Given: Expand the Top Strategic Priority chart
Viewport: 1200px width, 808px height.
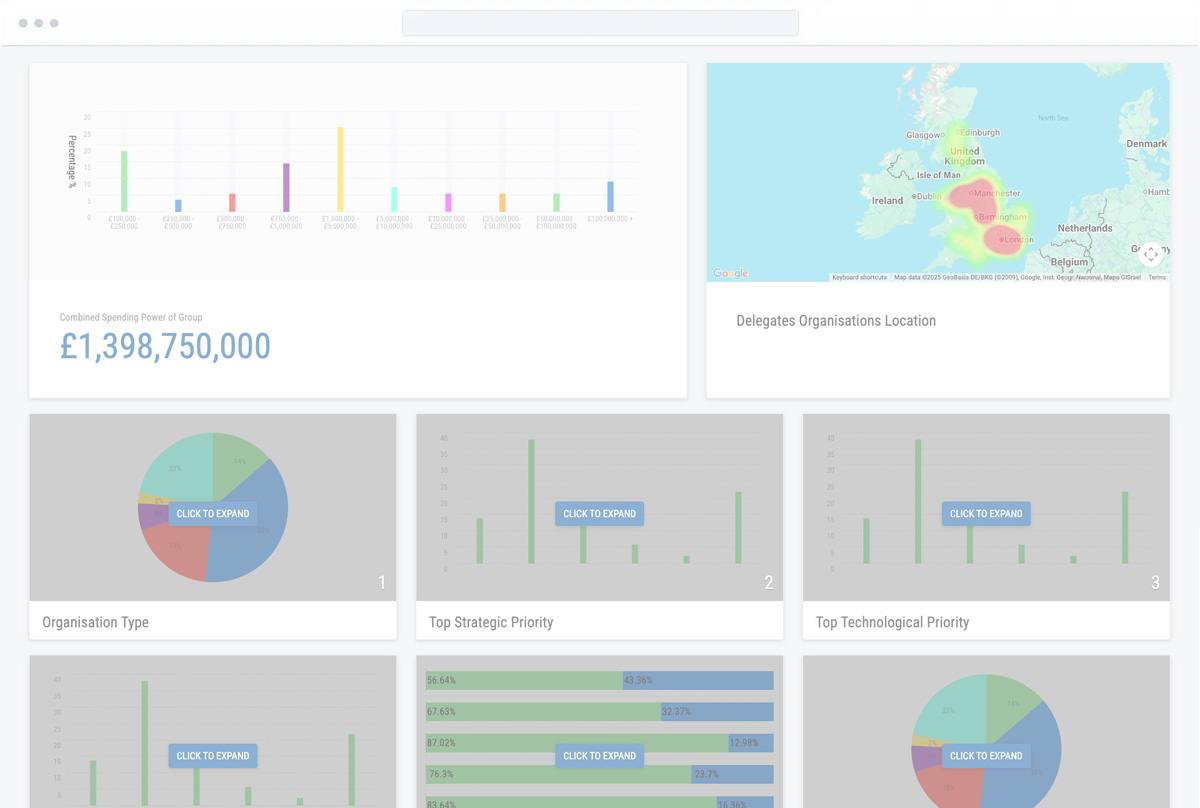Looking at the screenshot, I should 599,514.
